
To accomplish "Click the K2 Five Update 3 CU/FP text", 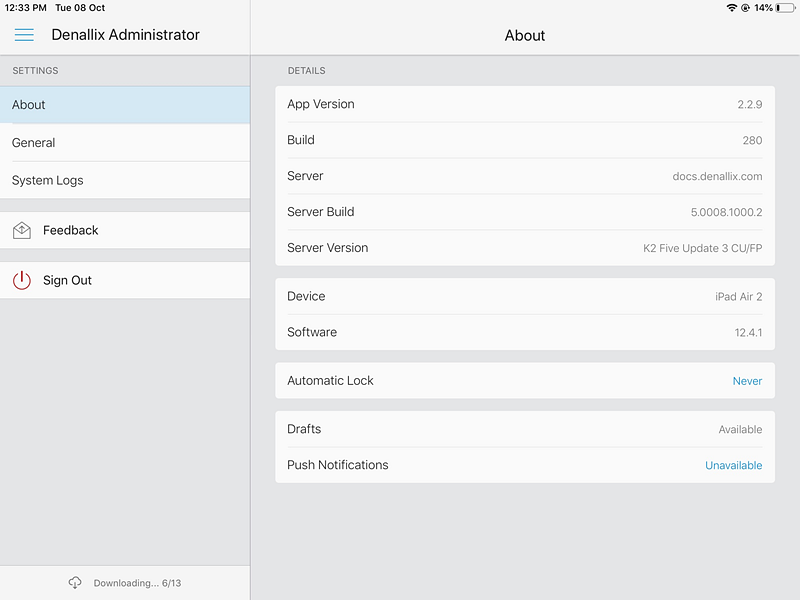I will 702,248.
